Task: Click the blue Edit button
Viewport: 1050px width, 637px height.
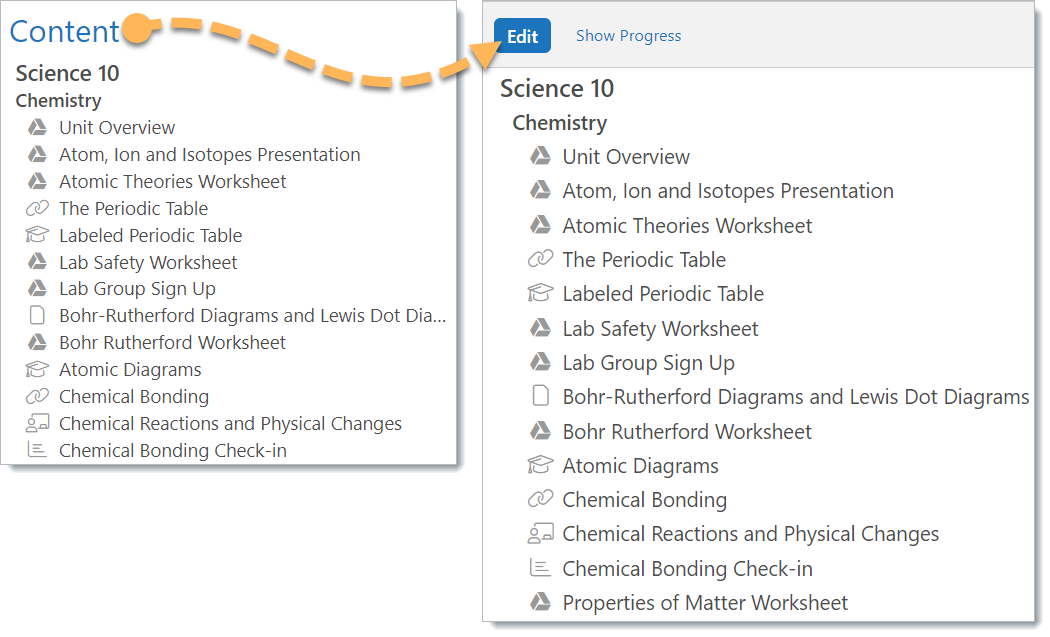Action: click(522, 36)
